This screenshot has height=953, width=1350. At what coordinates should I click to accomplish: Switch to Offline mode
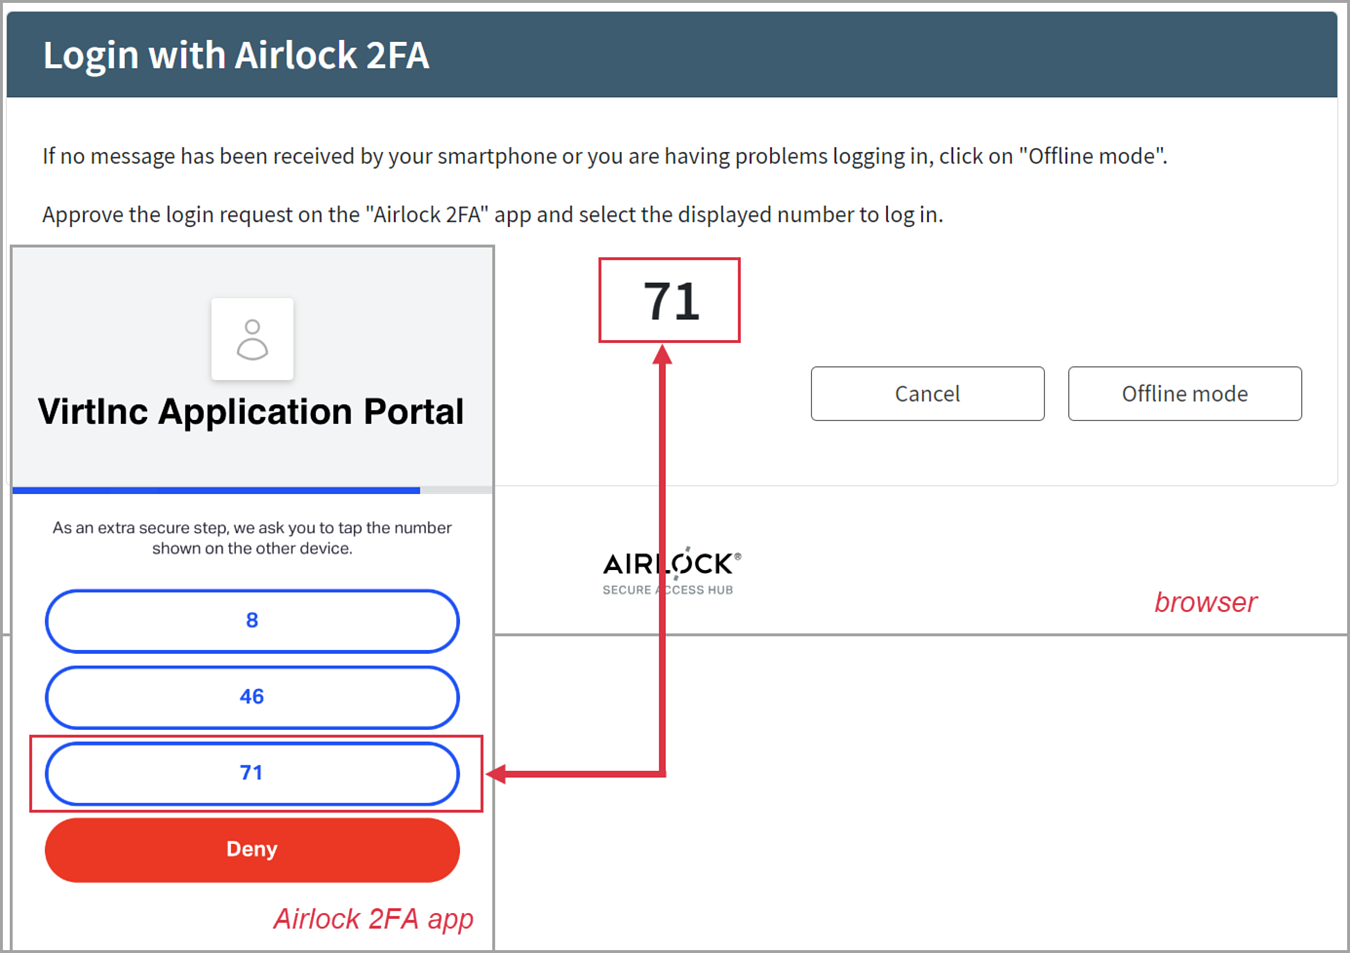1184,394
